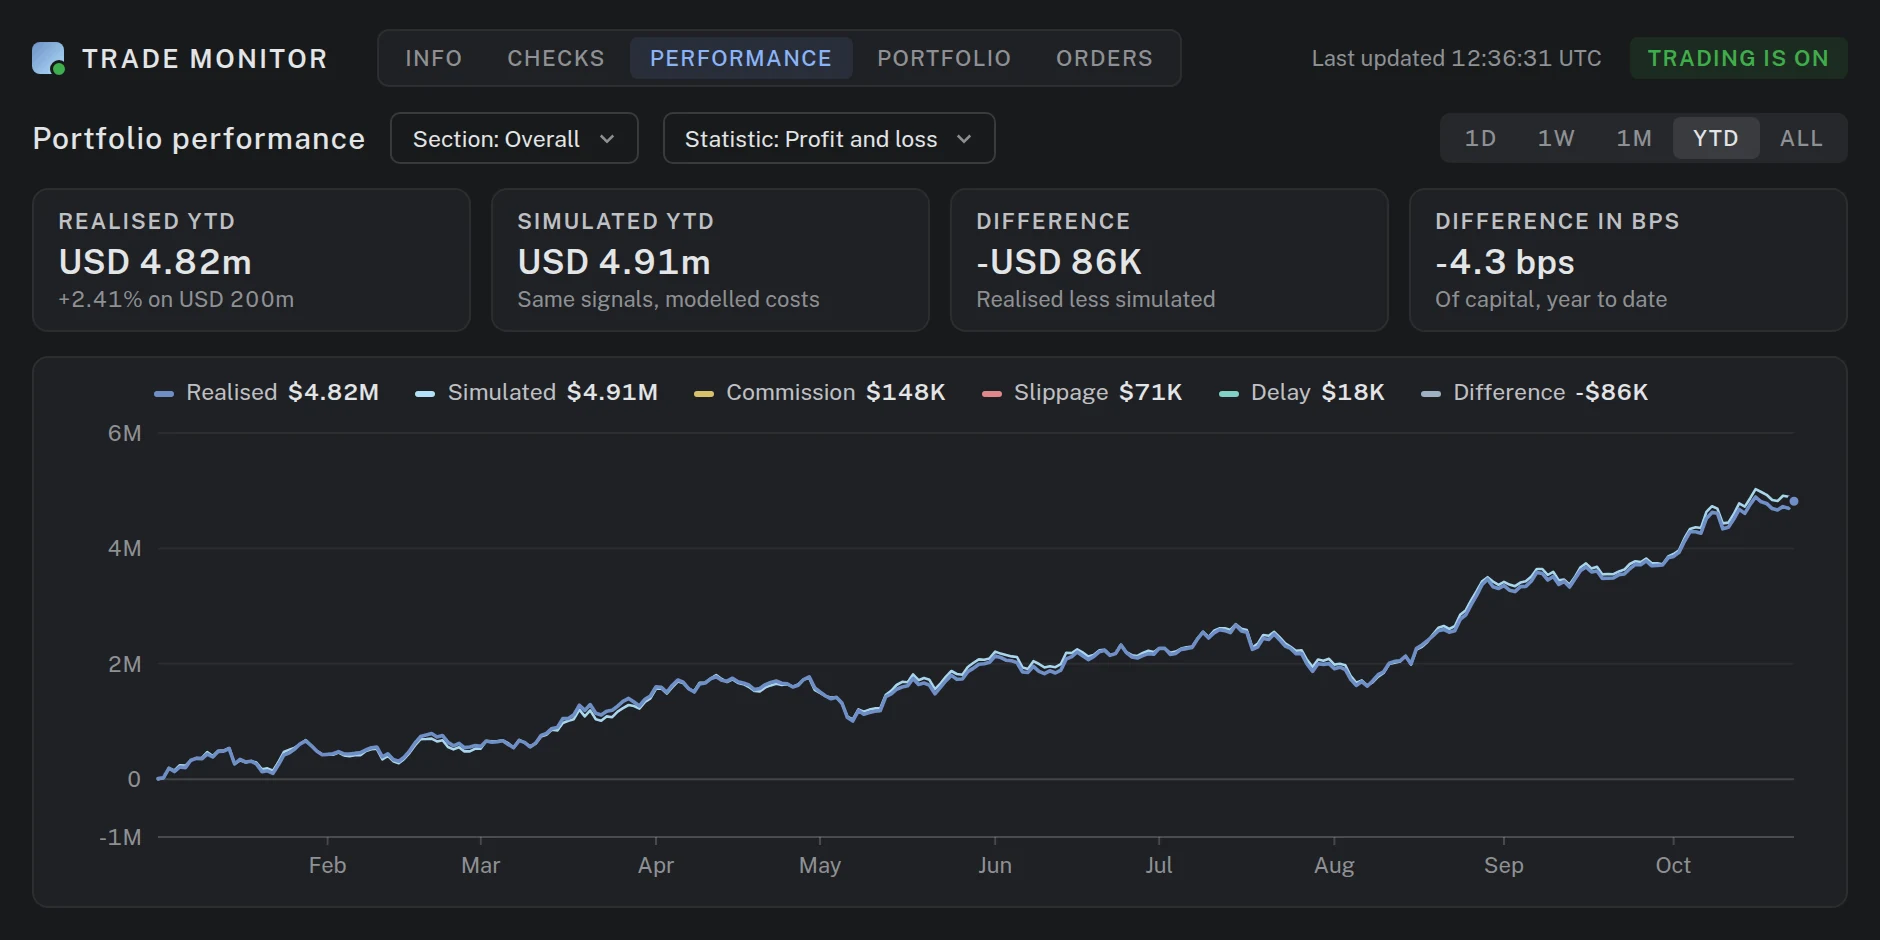Click the Oct label on the x-axis
The height and width of the screenshot is (940, 1880).
pos(1673,865)
